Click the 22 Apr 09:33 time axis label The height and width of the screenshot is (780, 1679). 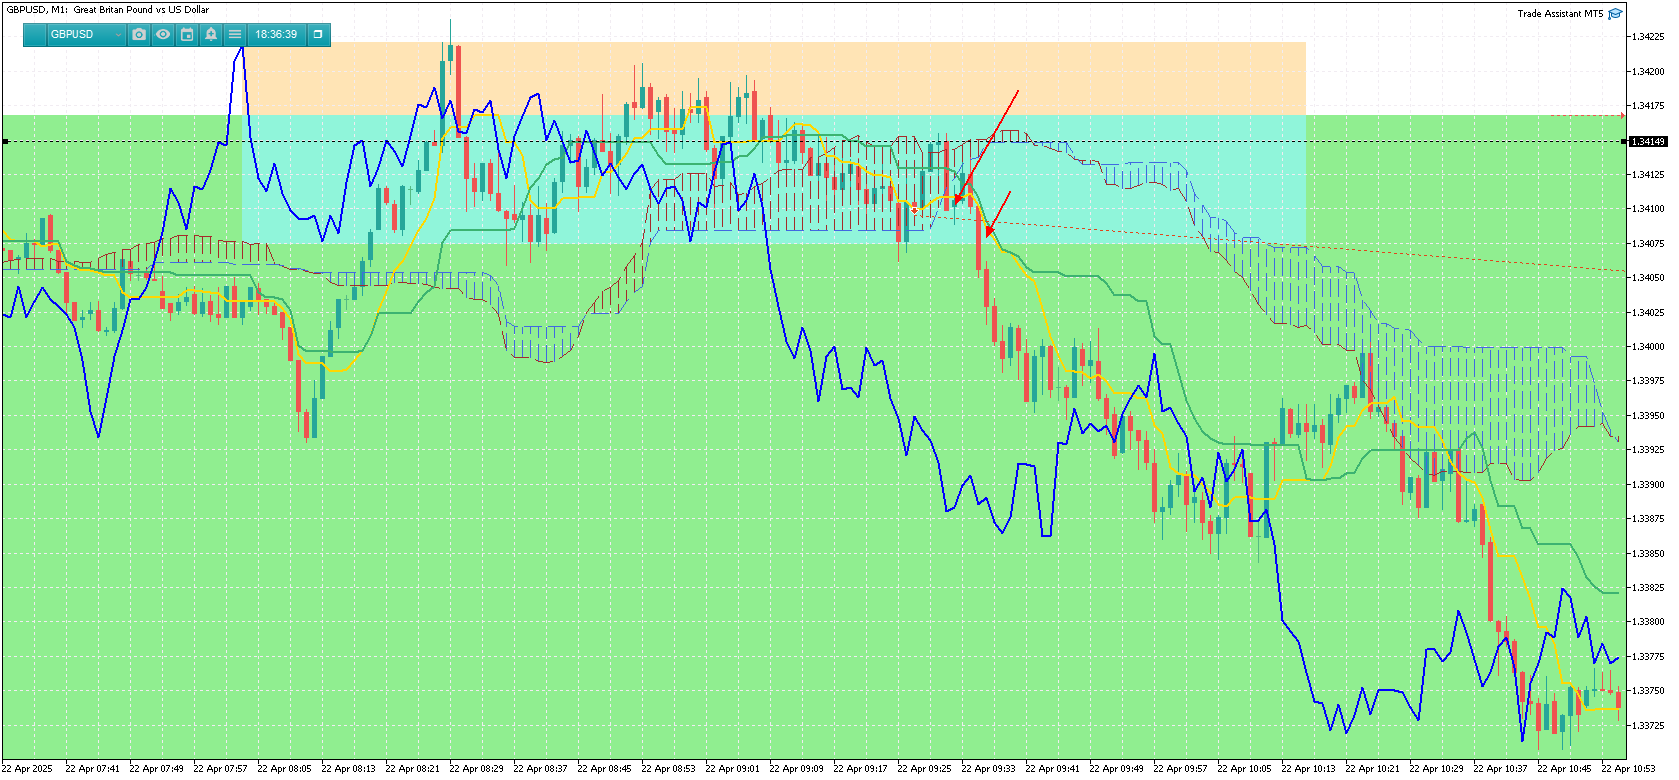click(987, 769)
